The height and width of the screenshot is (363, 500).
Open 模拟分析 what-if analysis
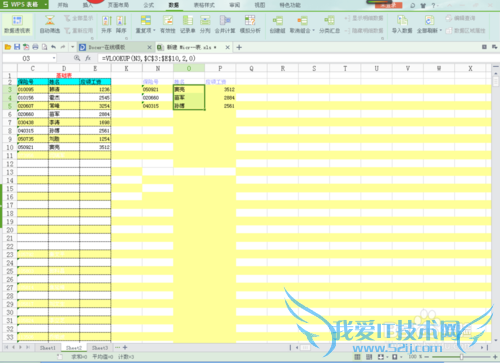point(250,24)
